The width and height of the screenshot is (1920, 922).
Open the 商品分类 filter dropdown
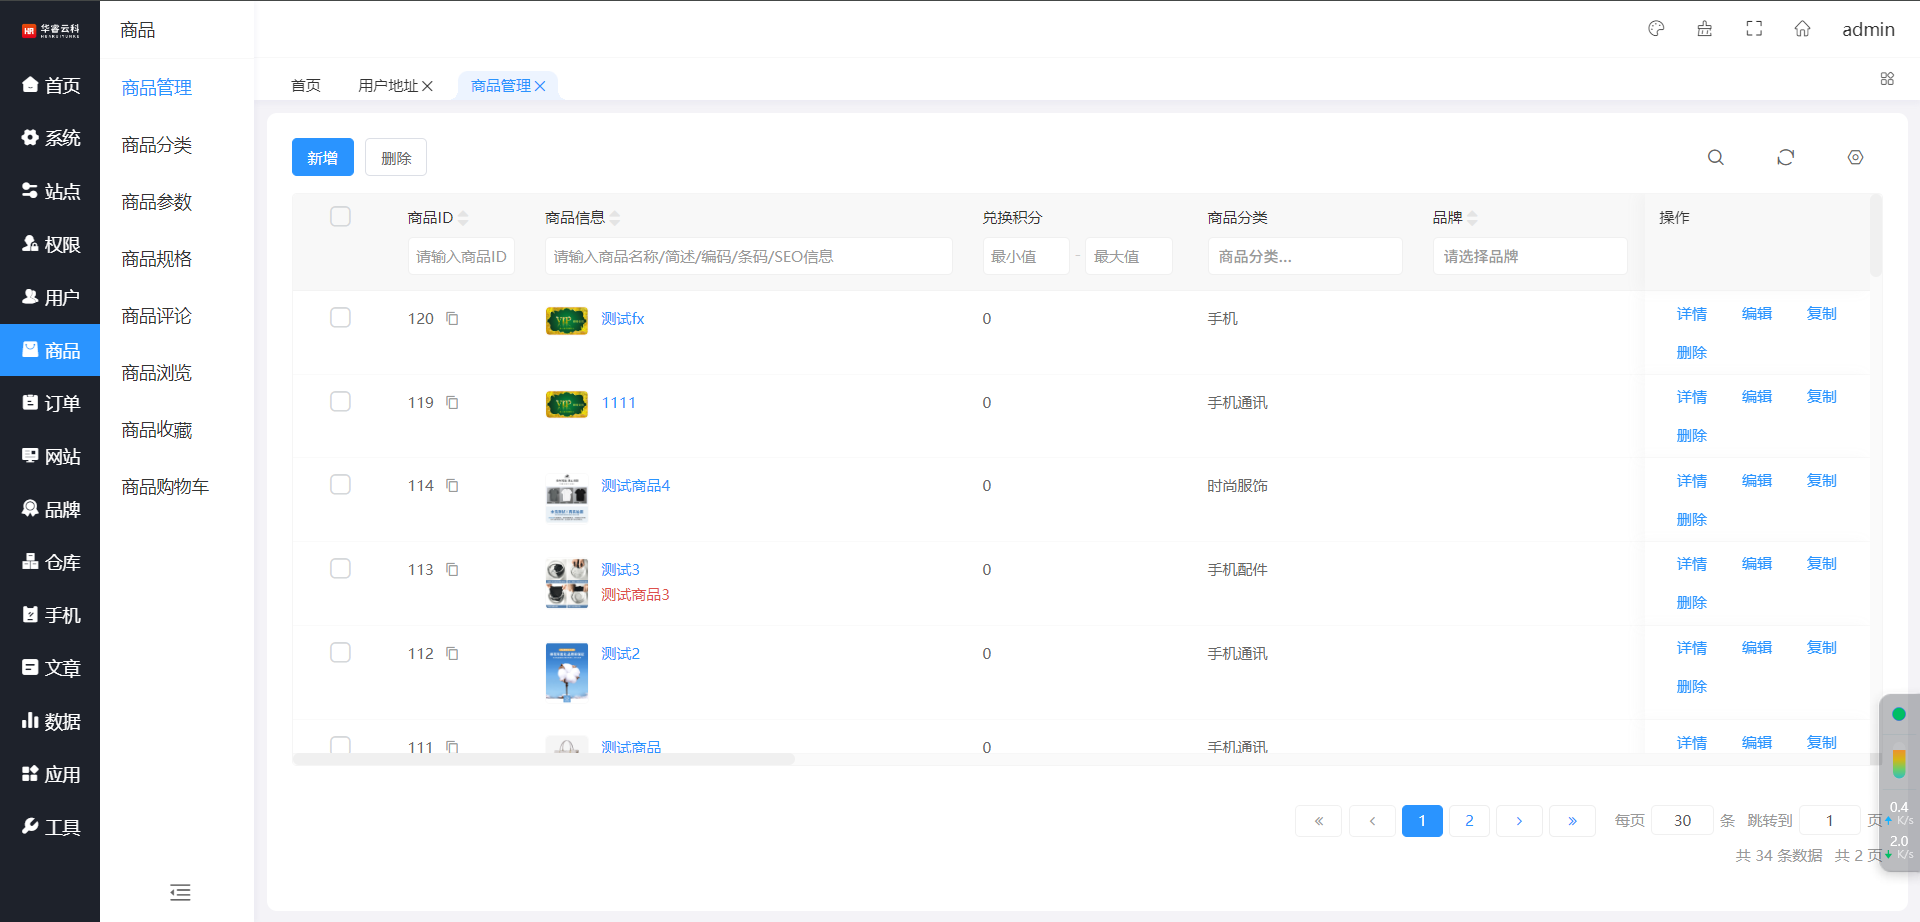tap(1304, 257)
